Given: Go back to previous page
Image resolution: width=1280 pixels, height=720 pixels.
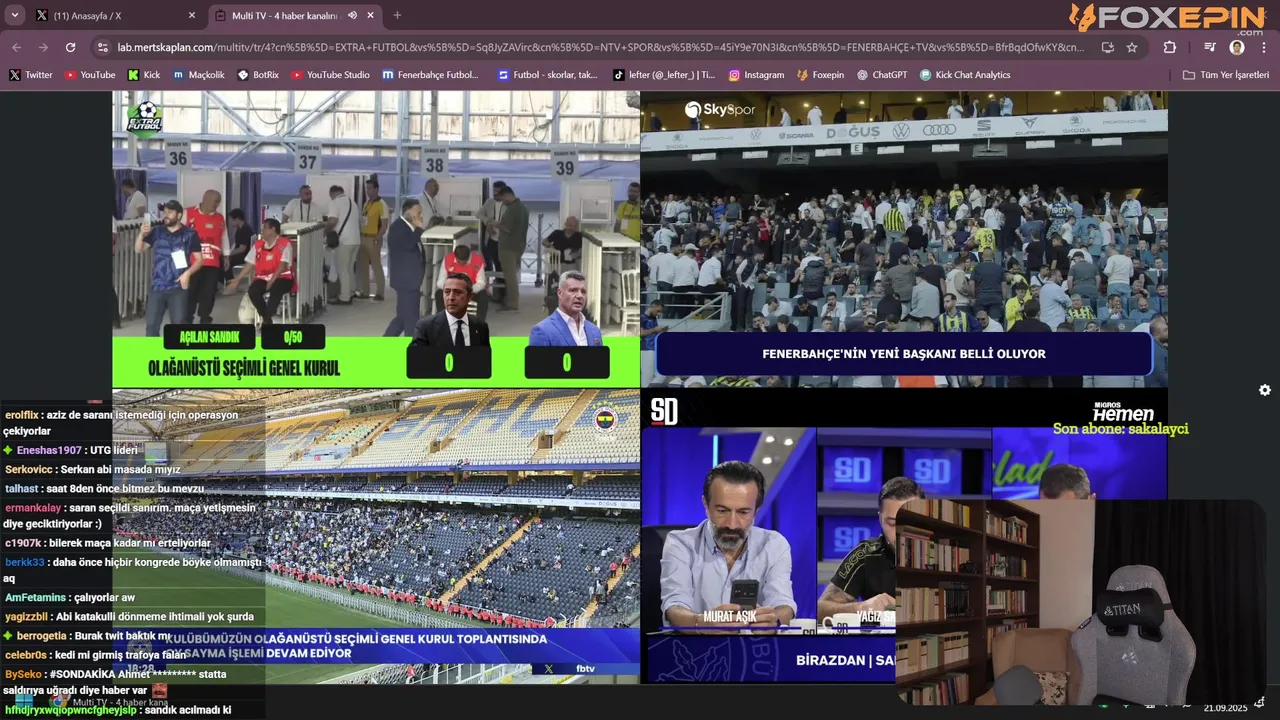Looking at the screenshot, I should [x=16, y=47].
